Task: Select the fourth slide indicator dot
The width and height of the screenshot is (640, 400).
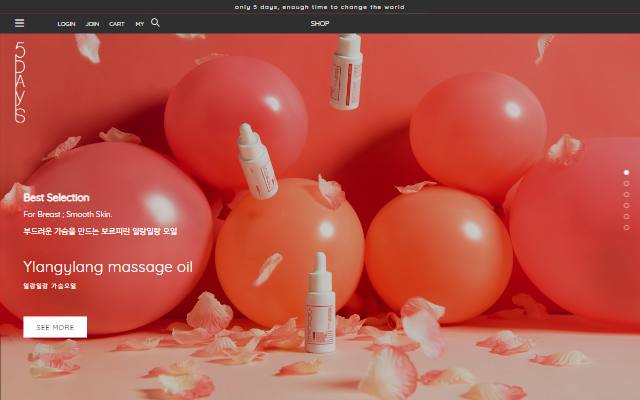Action: 627,205
